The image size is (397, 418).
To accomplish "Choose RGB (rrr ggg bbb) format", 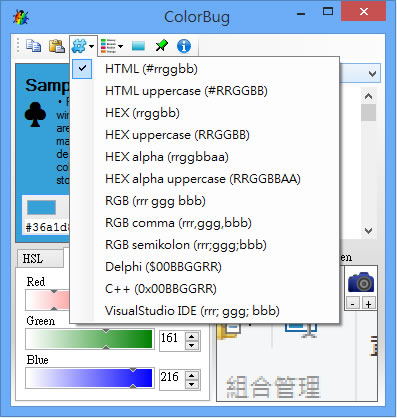I will (206, 201).
